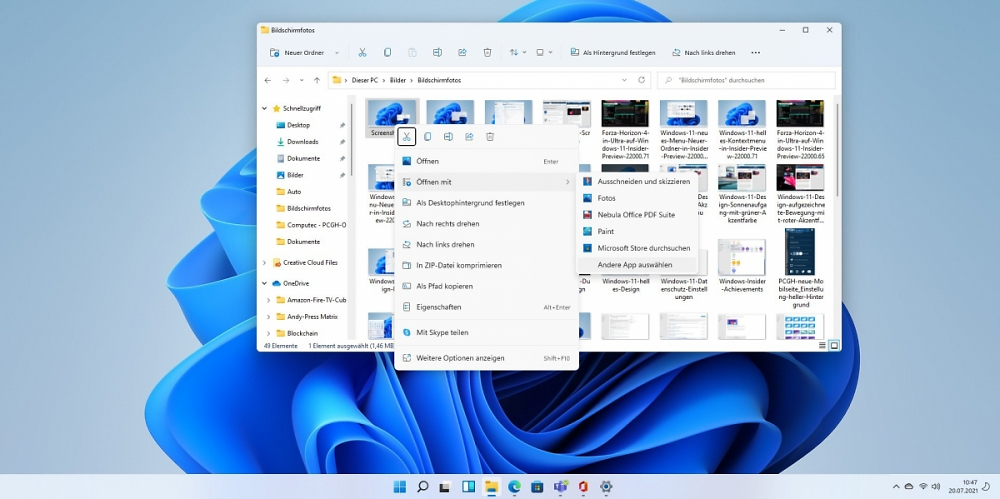Click Neuer Ordner button
1000x499 pixels.
(x=297, y=52)
